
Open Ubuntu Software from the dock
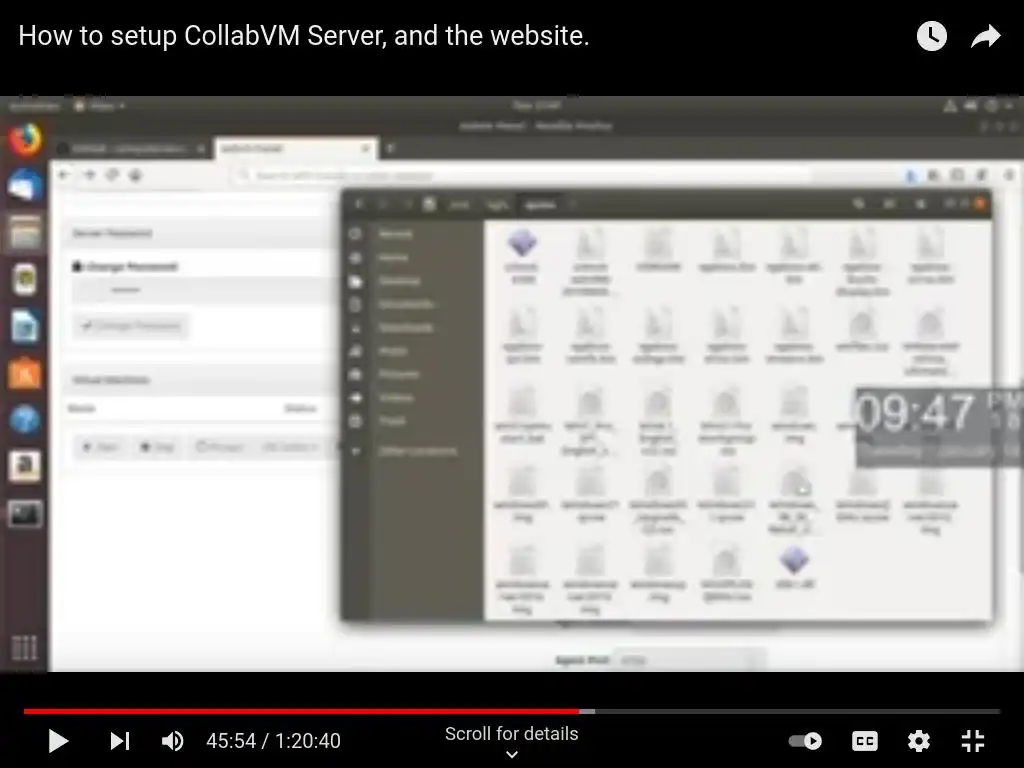[25, 374]
